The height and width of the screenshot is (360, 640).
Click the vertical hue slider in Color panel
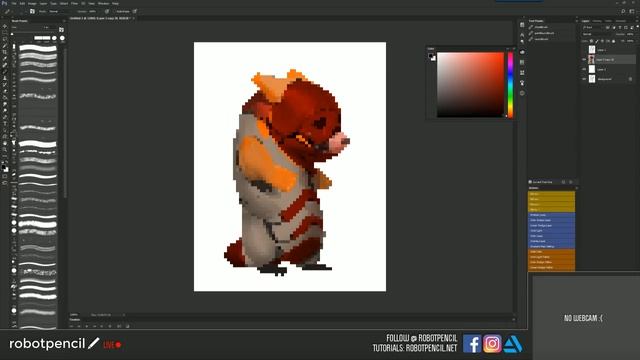(510, 84)
